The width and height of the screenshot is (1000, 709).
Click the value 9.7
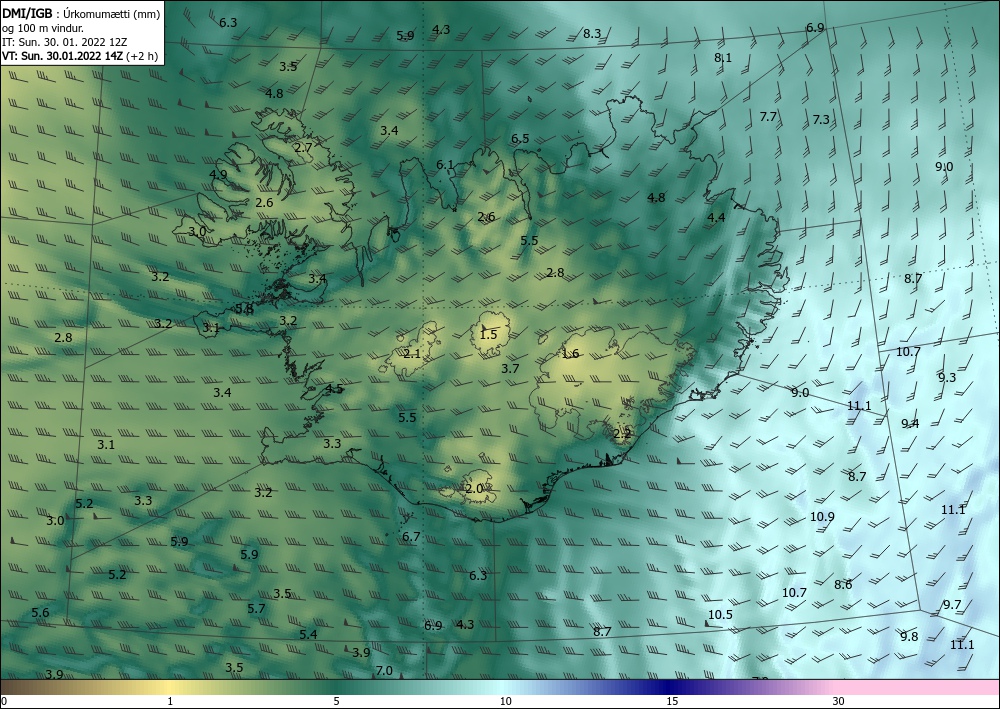(x=952, y=605)
